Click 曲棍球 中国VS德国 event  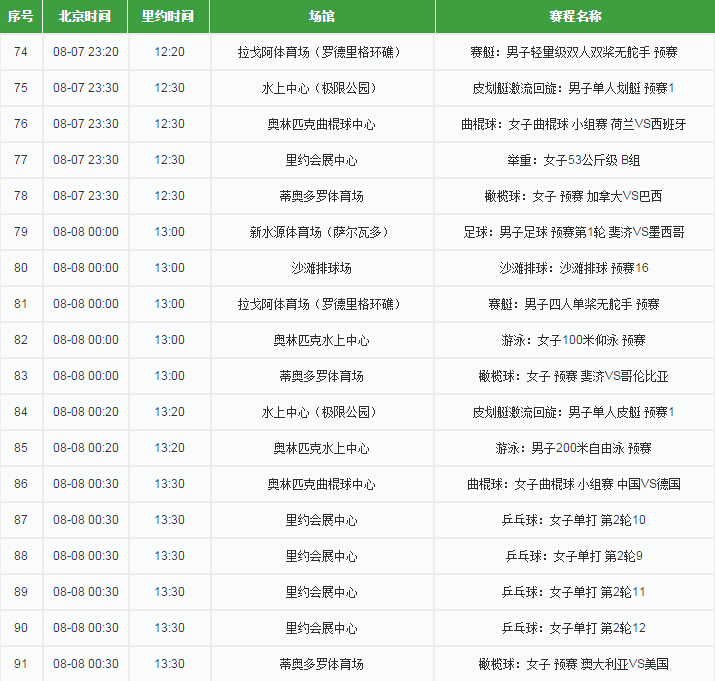pos(574,485)
